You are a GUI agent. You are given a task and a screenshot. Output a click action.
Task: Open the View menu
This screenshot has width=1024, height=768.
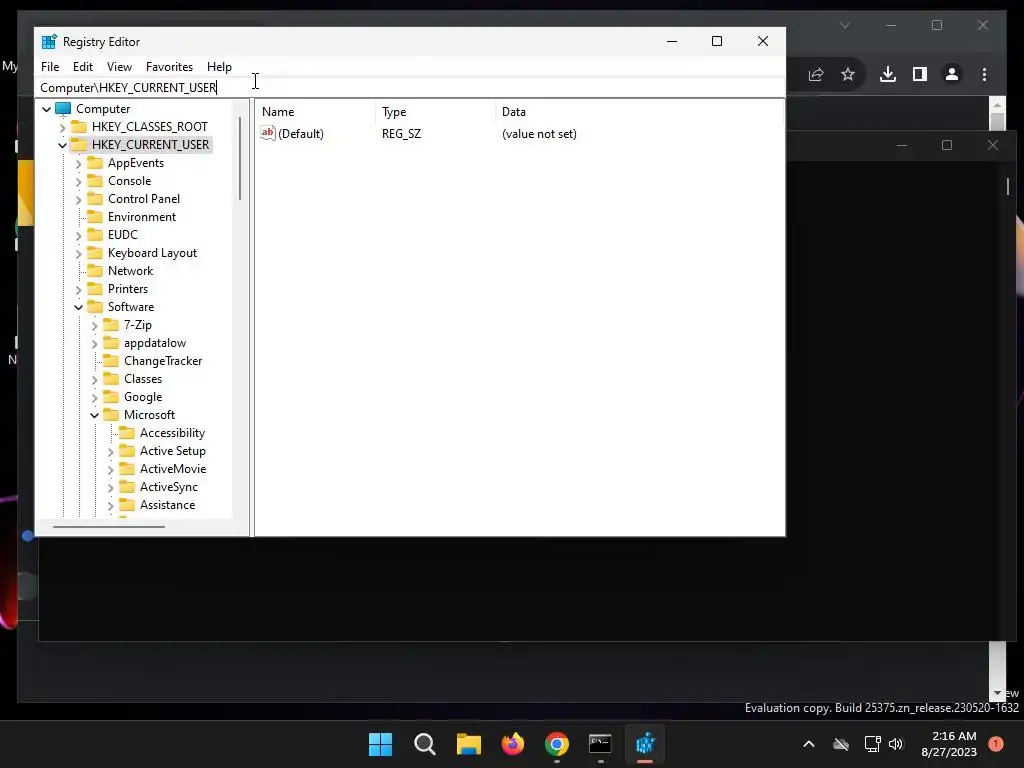click(x=119, y=67)
